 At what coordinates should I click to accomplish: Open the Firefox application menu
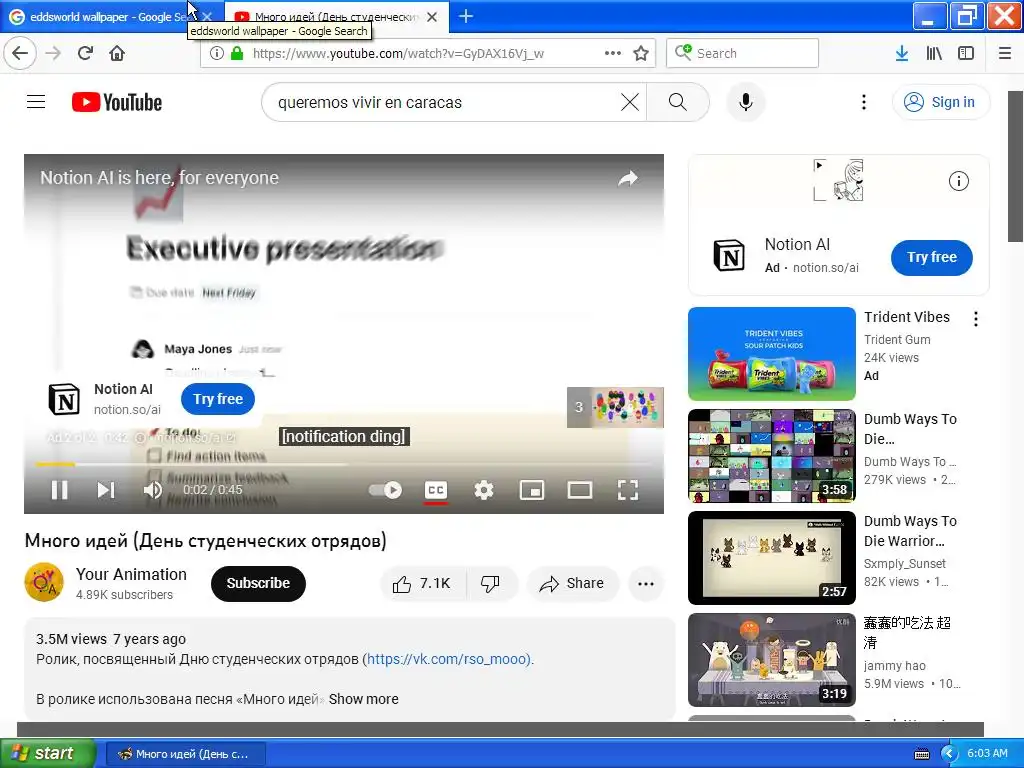(x=1005, y=53)
